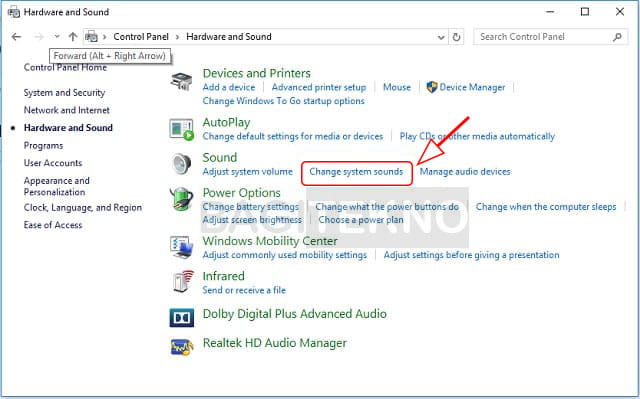Click the window title bar icon

click(x=13, y=12)
